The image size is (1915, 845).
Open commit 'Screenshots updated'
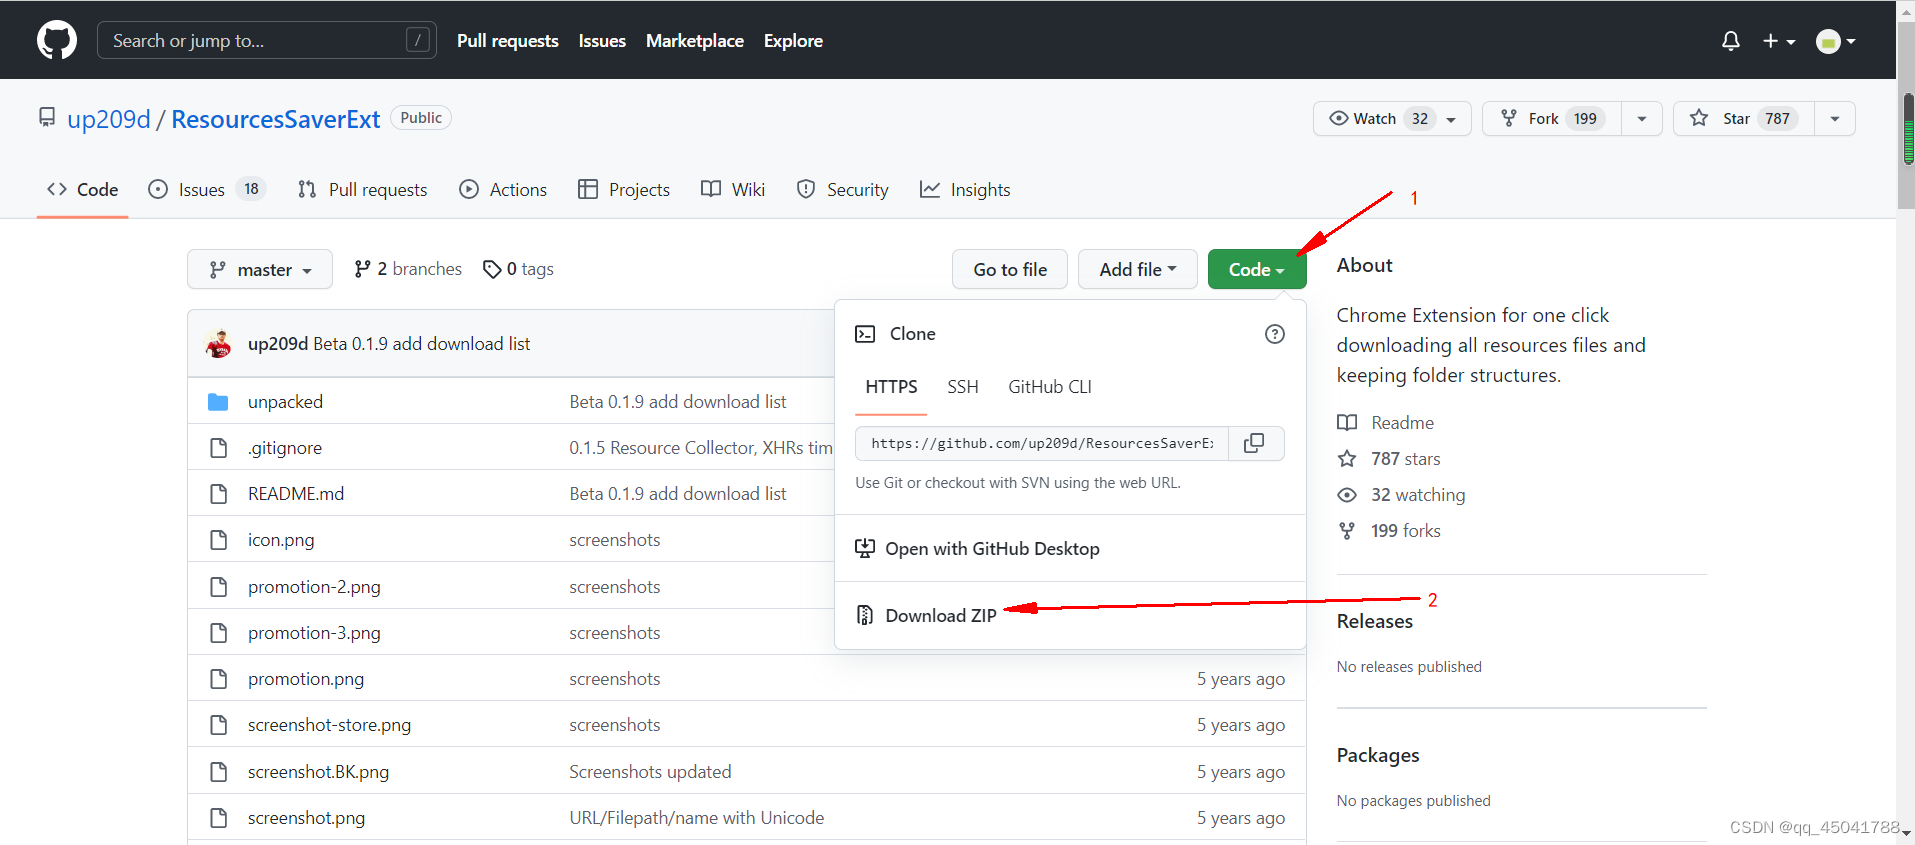[x=650, y=772]
